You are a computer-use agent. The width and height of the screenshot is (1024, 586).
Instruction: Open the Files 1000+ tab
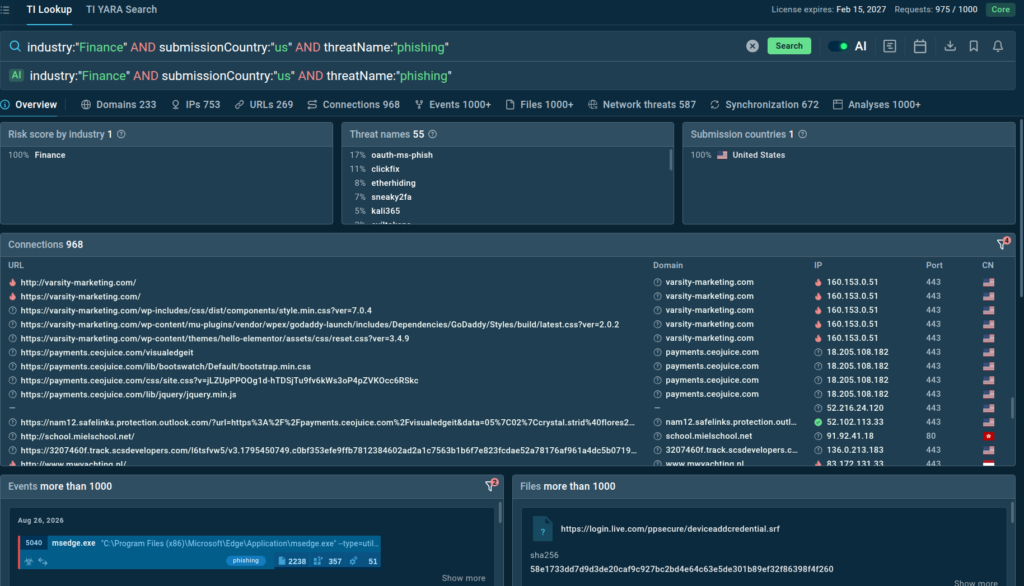pos(539,105)
